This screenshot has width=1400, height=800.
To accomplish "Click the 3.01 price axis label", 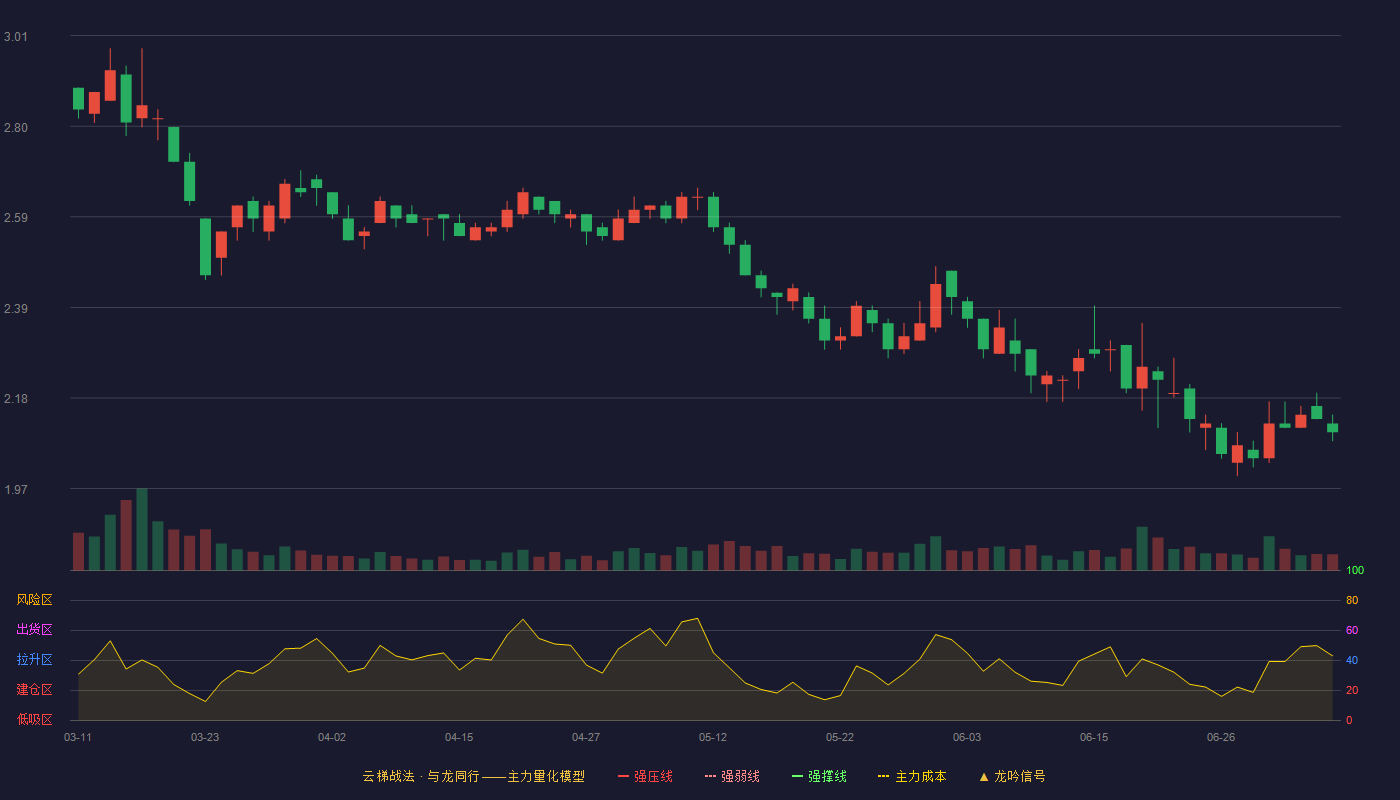I will 16,37.
